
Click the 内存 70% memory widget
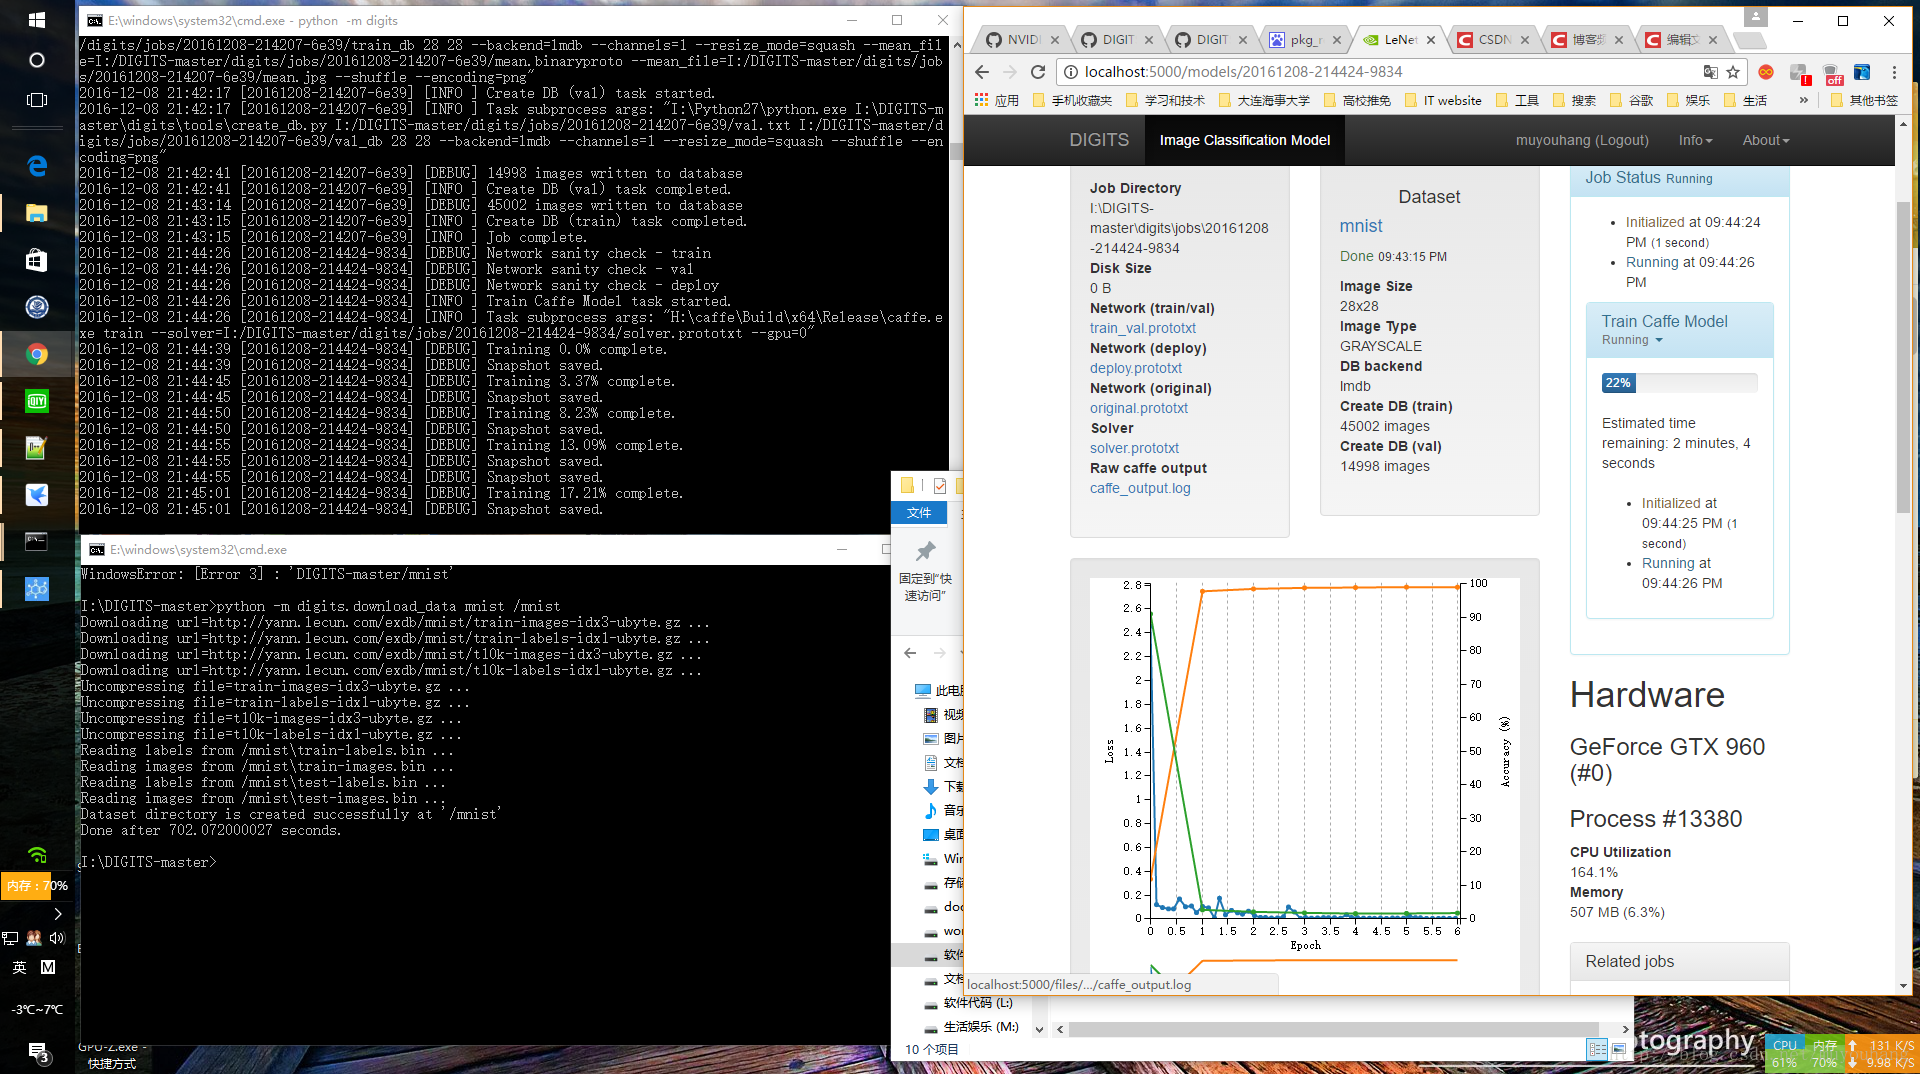(37, 885)
